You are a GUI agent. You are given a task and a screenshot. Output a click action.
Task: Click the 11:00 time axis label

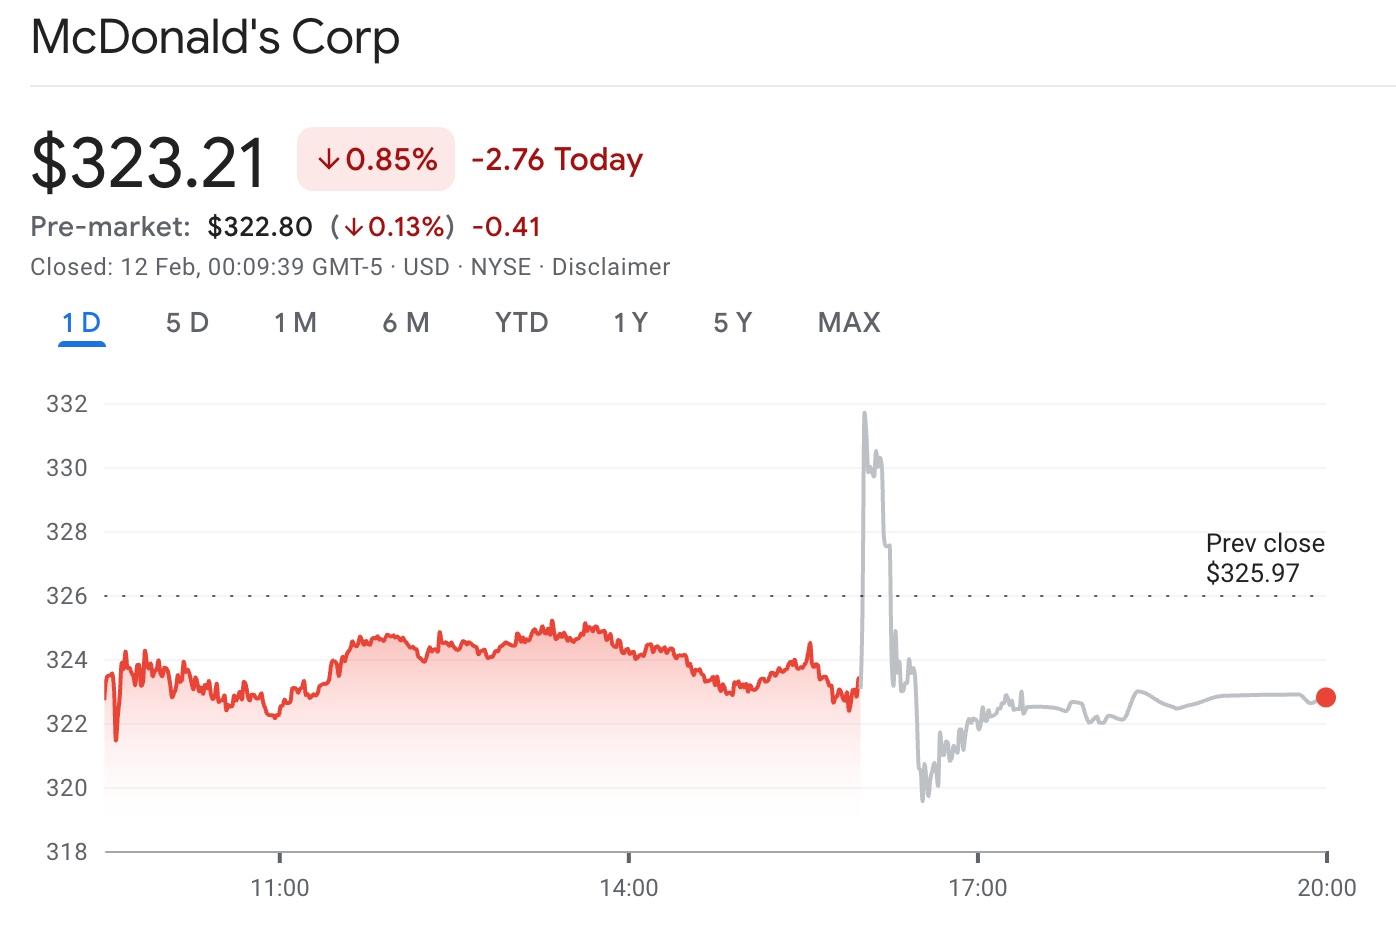[x=280, y=888]
